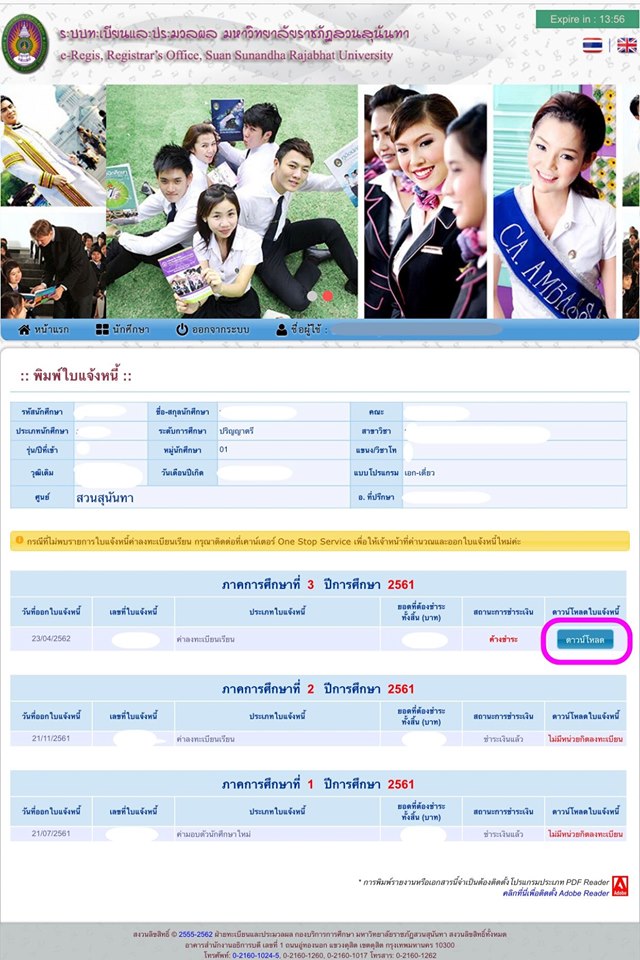Open the หน้าแรก menu item
The height and width of the screenshot is (960, 640).
53,329
